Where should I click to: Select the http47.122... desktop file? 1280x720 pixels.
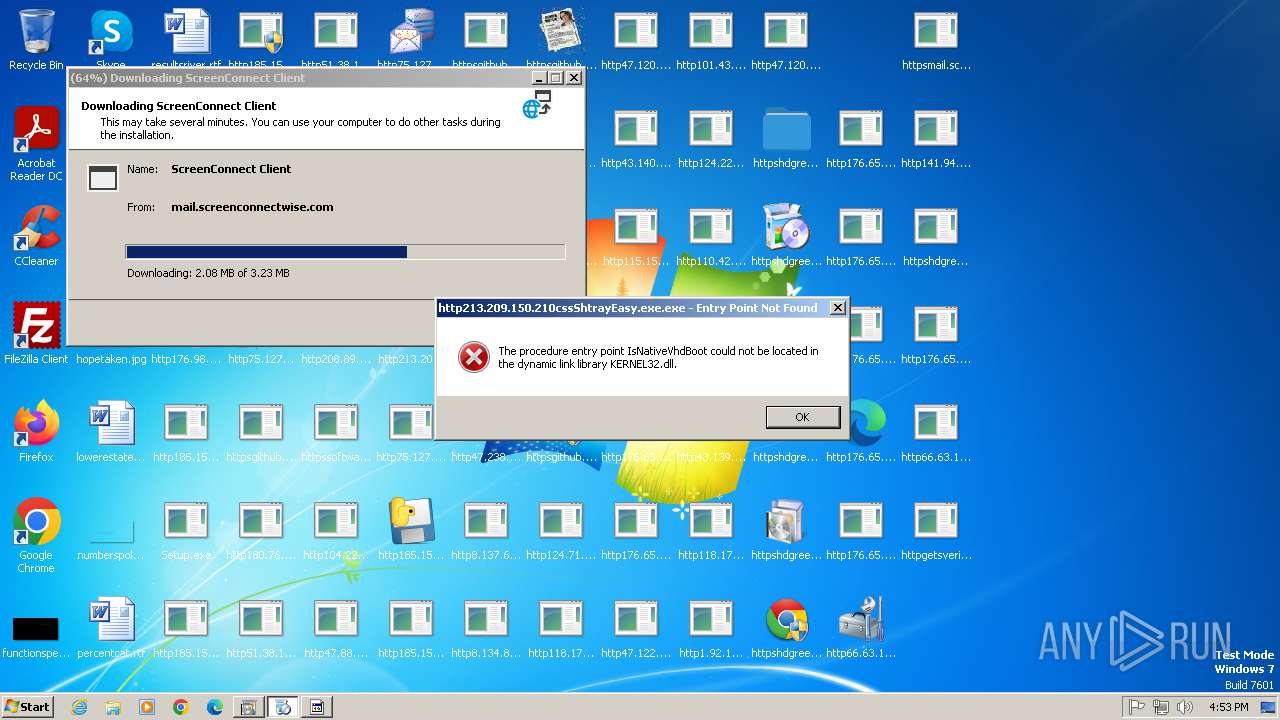point(636,628)
